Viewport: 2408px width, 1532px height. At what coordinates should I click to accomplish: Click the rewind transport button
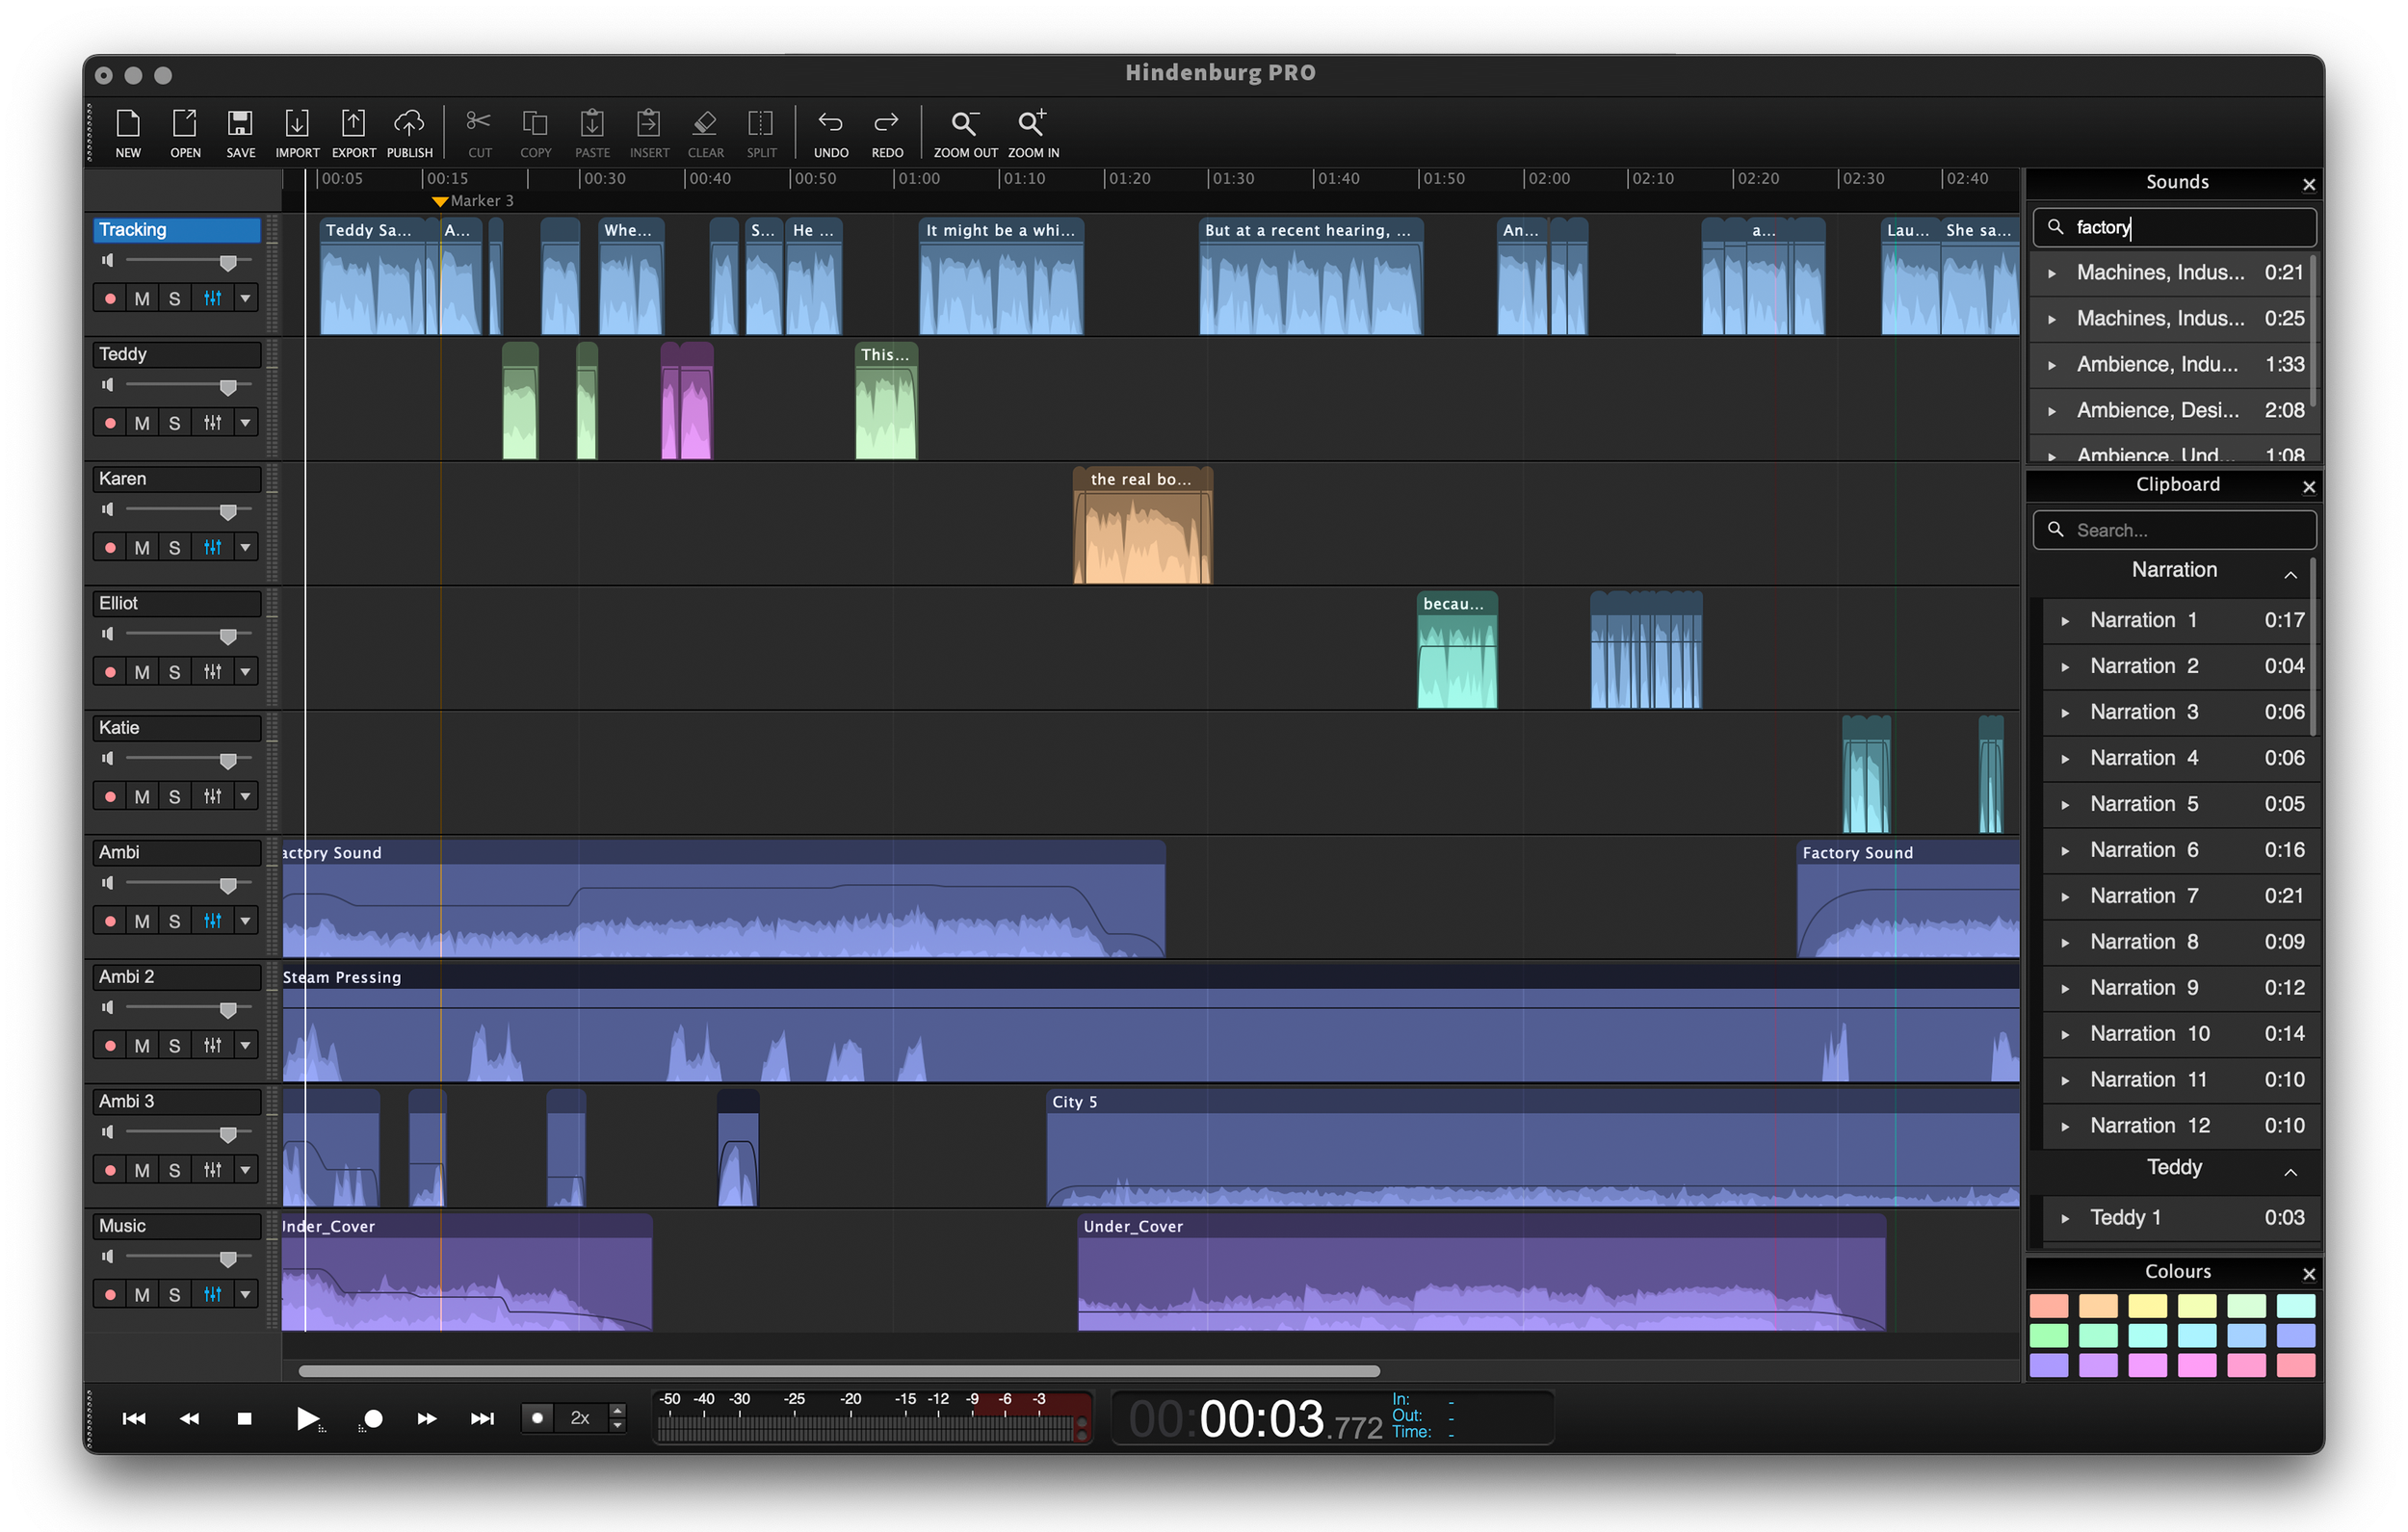(189, 1418)
